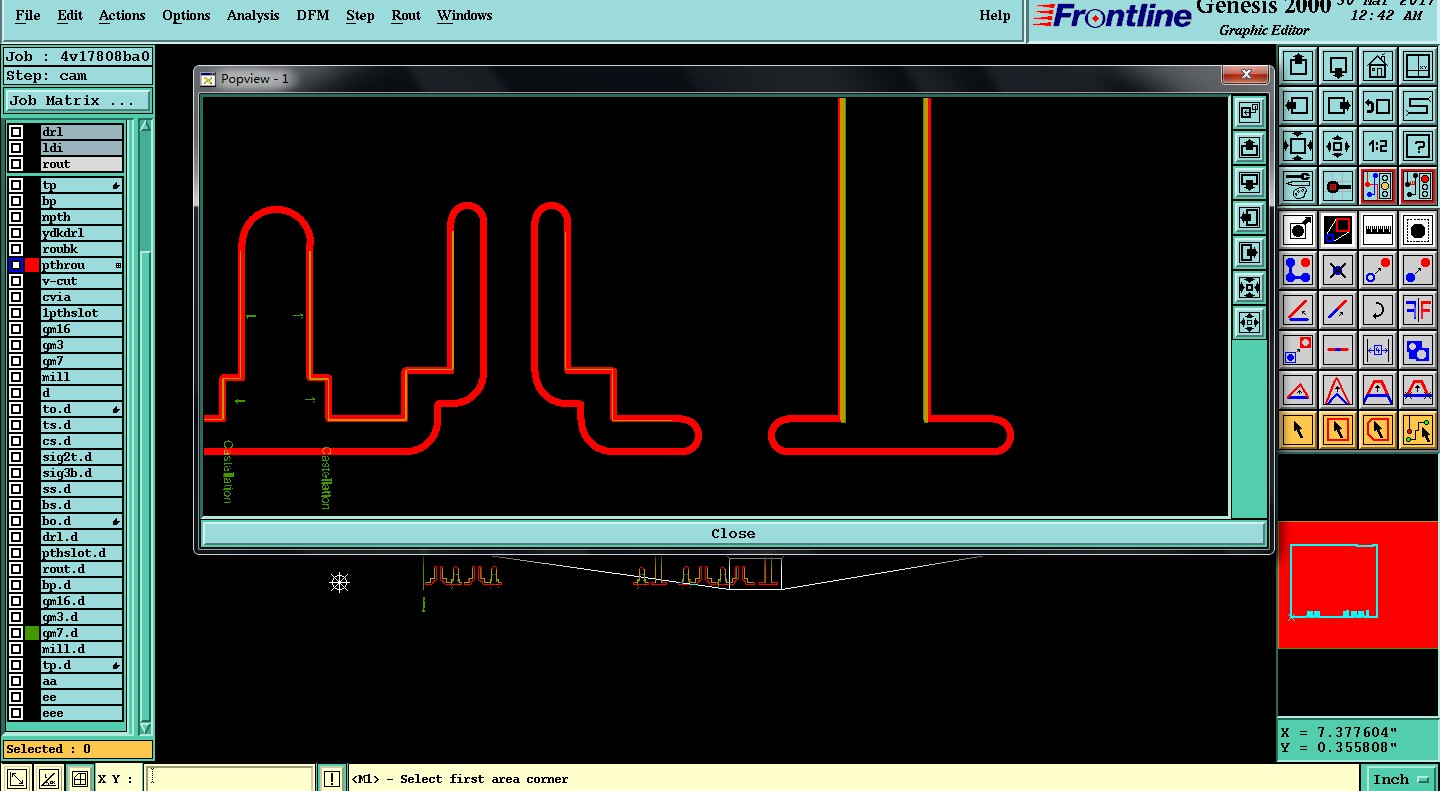Click the pan right icon in the main toolbar
Image resolution: width=1440 pixels, height=791 pixels.
click(1337, 106)
